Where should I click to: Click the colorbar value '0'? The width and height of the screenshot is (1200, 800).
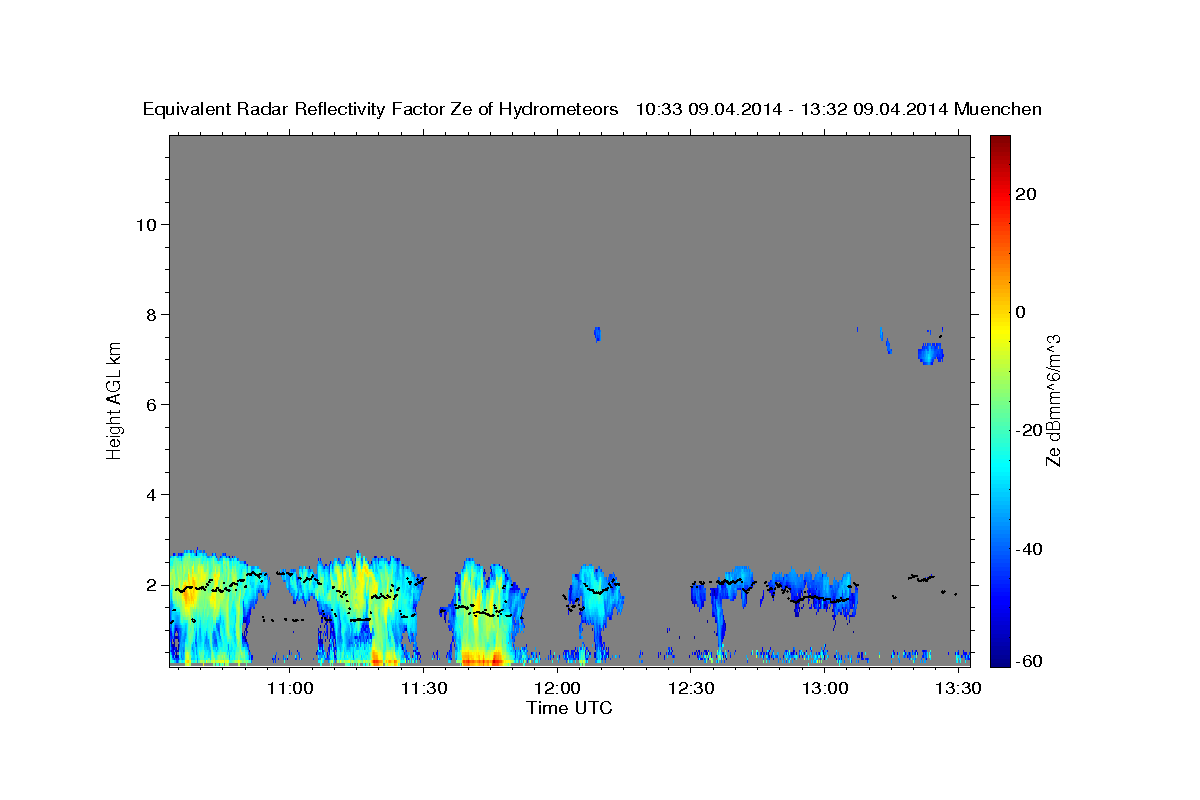point(1020,312)
